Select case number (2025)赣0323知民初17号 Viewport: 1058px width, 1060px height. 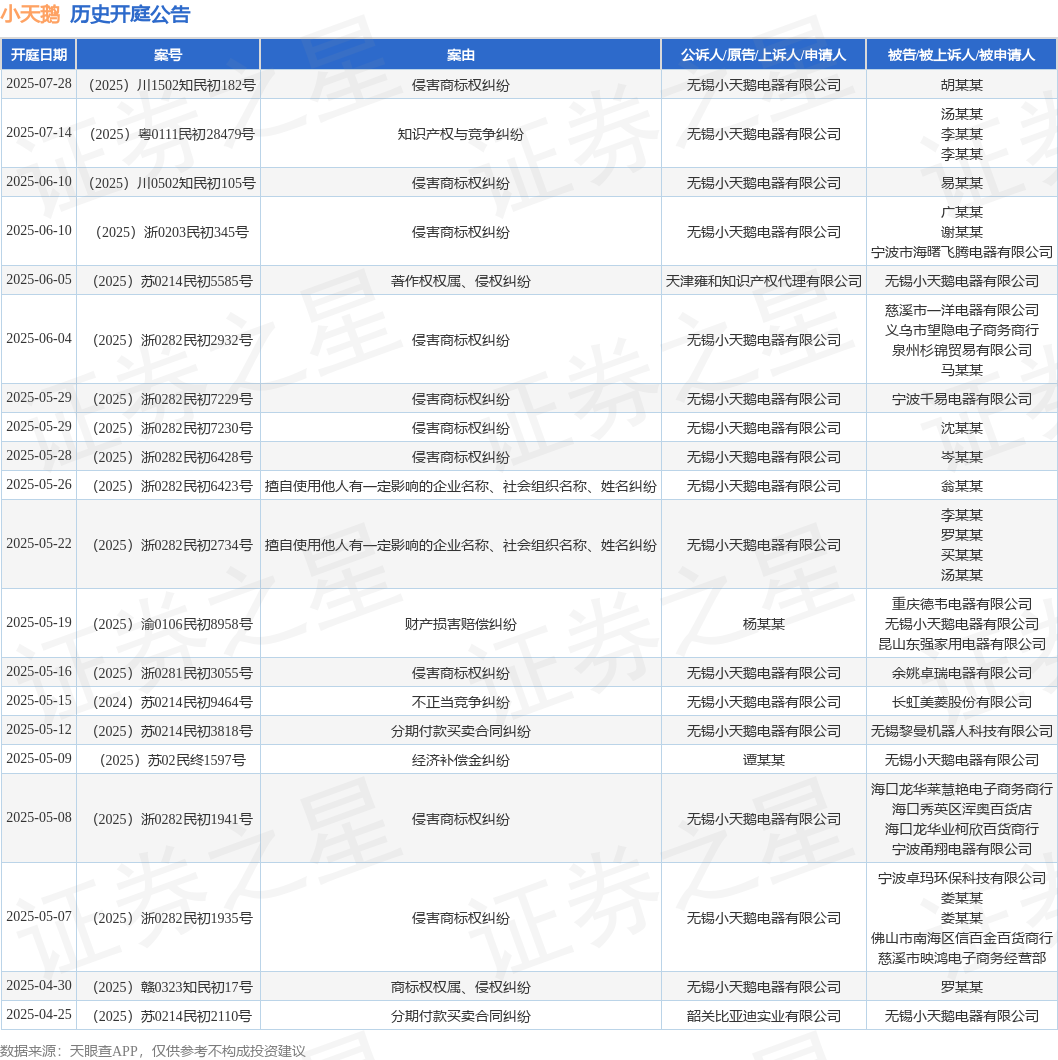172,988
